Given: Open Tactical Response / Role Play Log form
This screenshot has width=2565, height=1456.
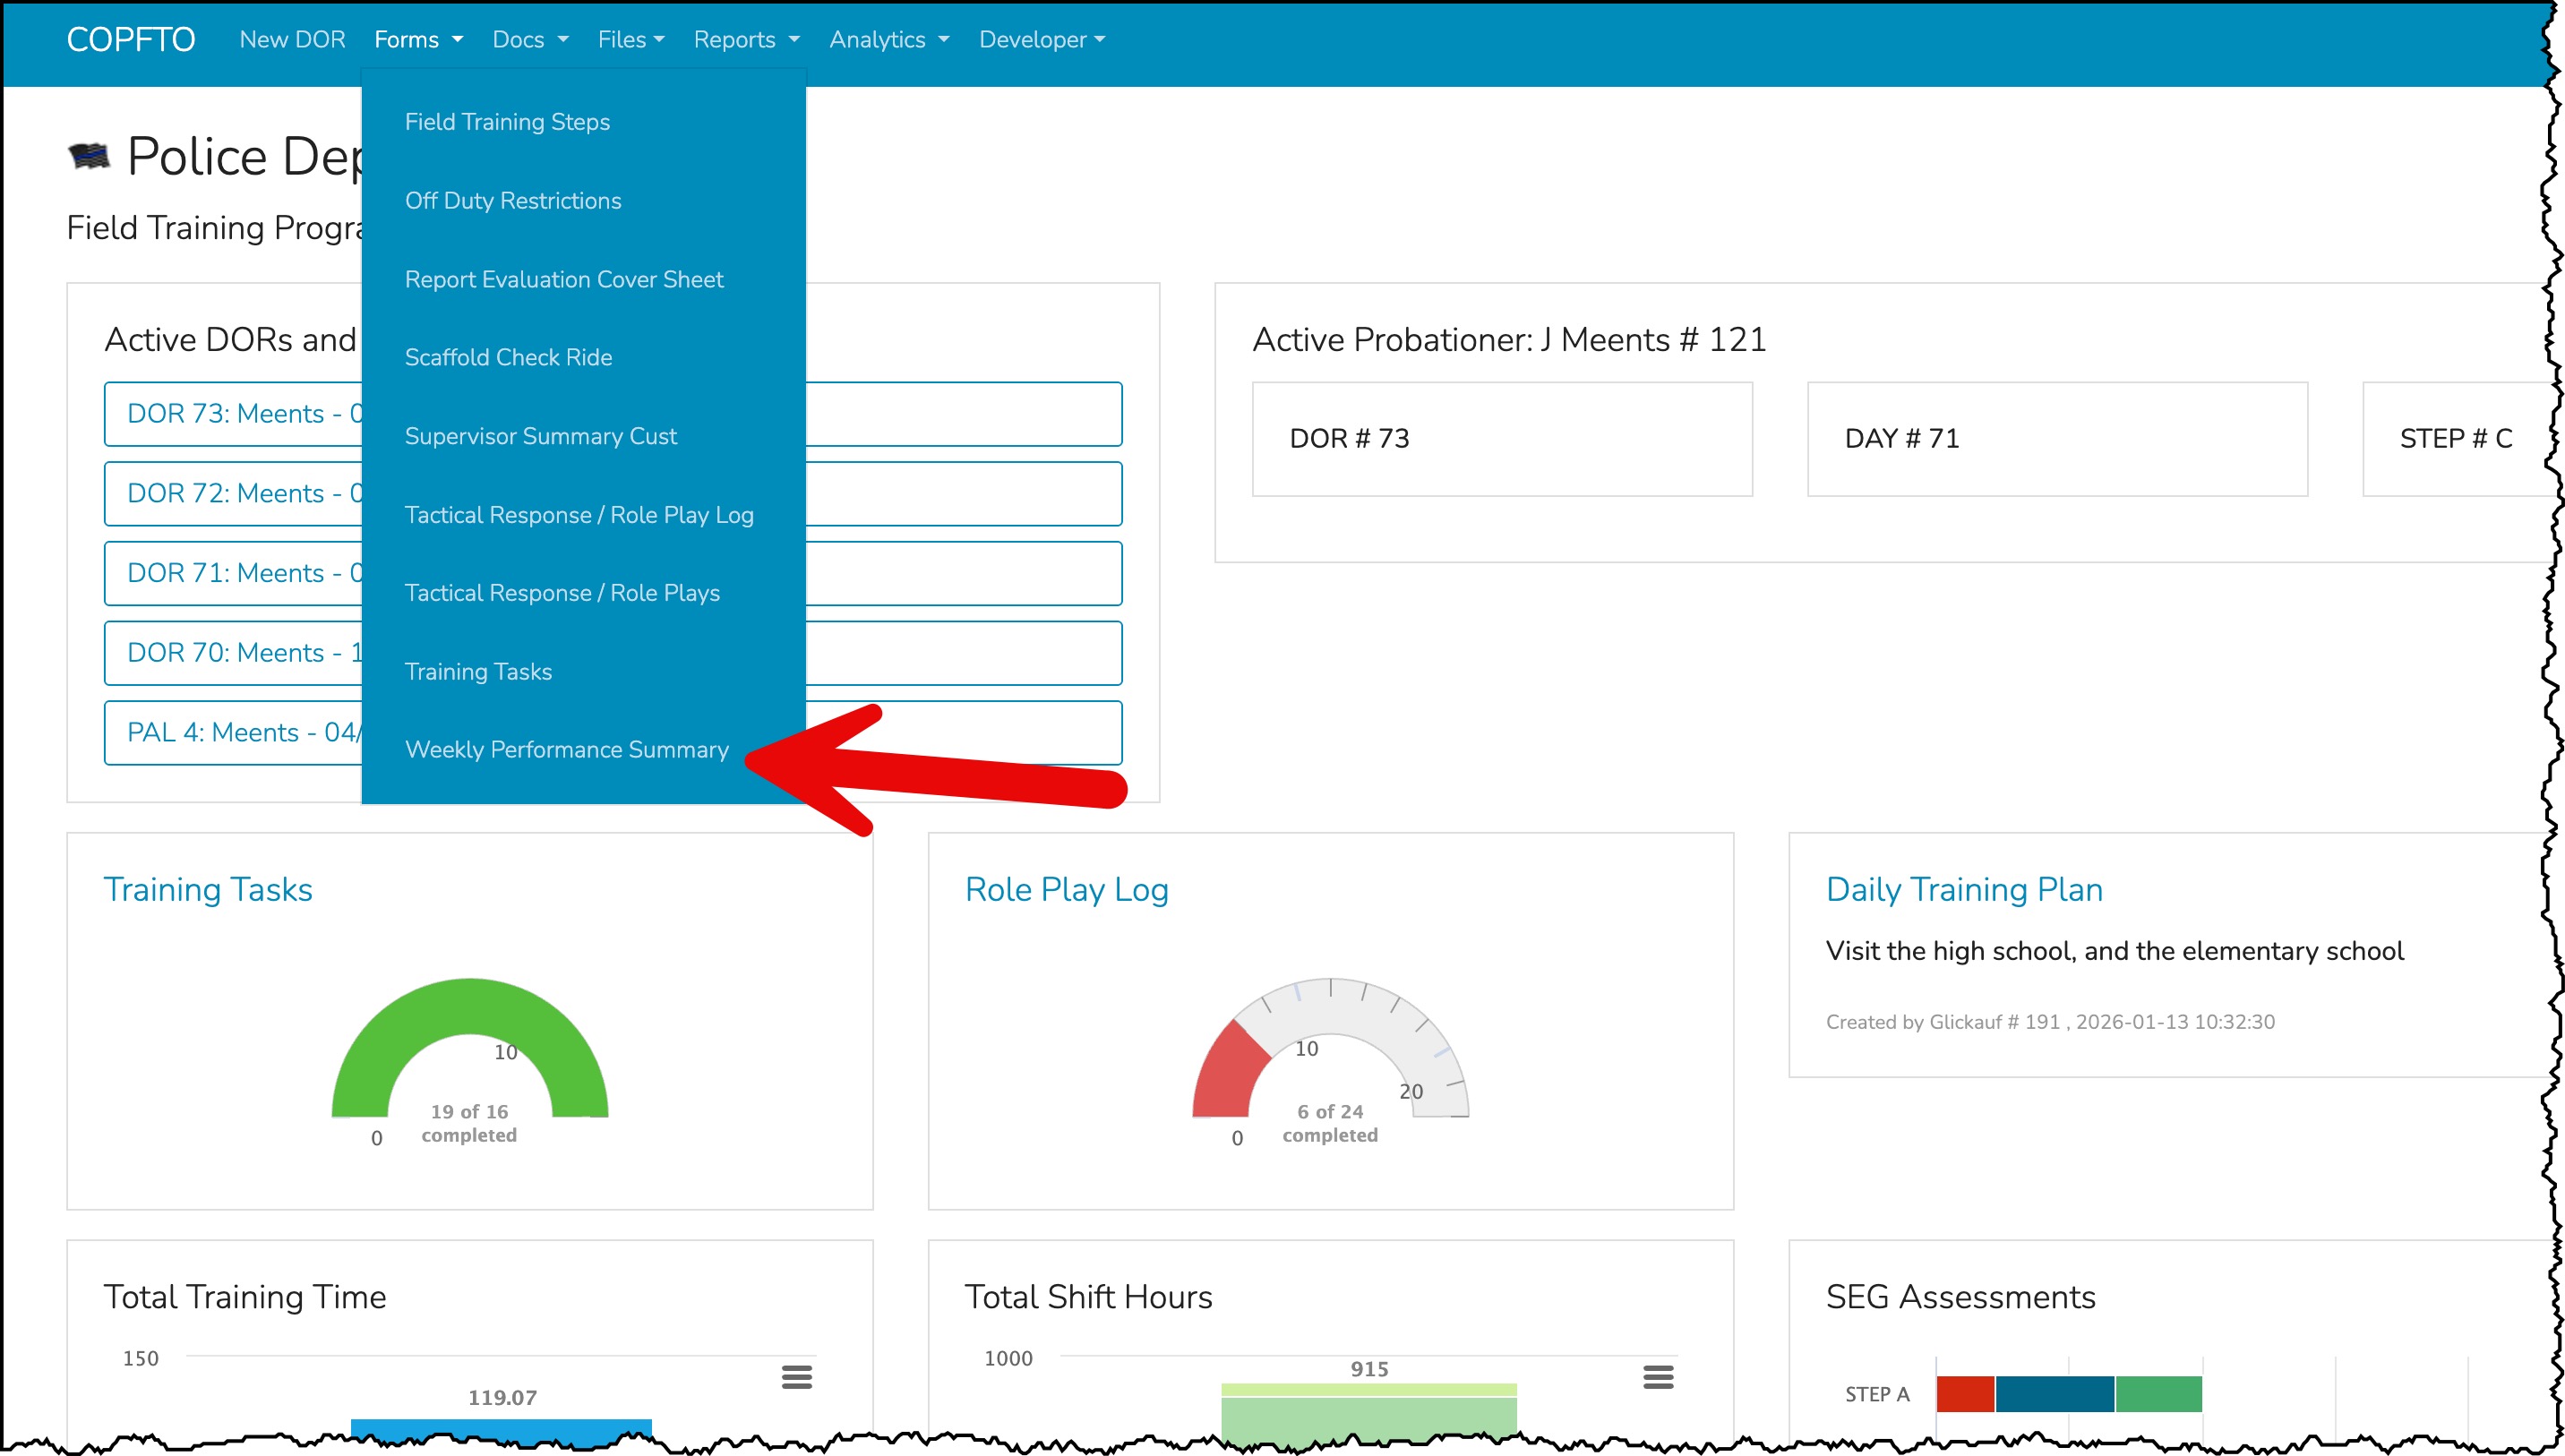Looking at the screenshot, I should pos(579,515).
